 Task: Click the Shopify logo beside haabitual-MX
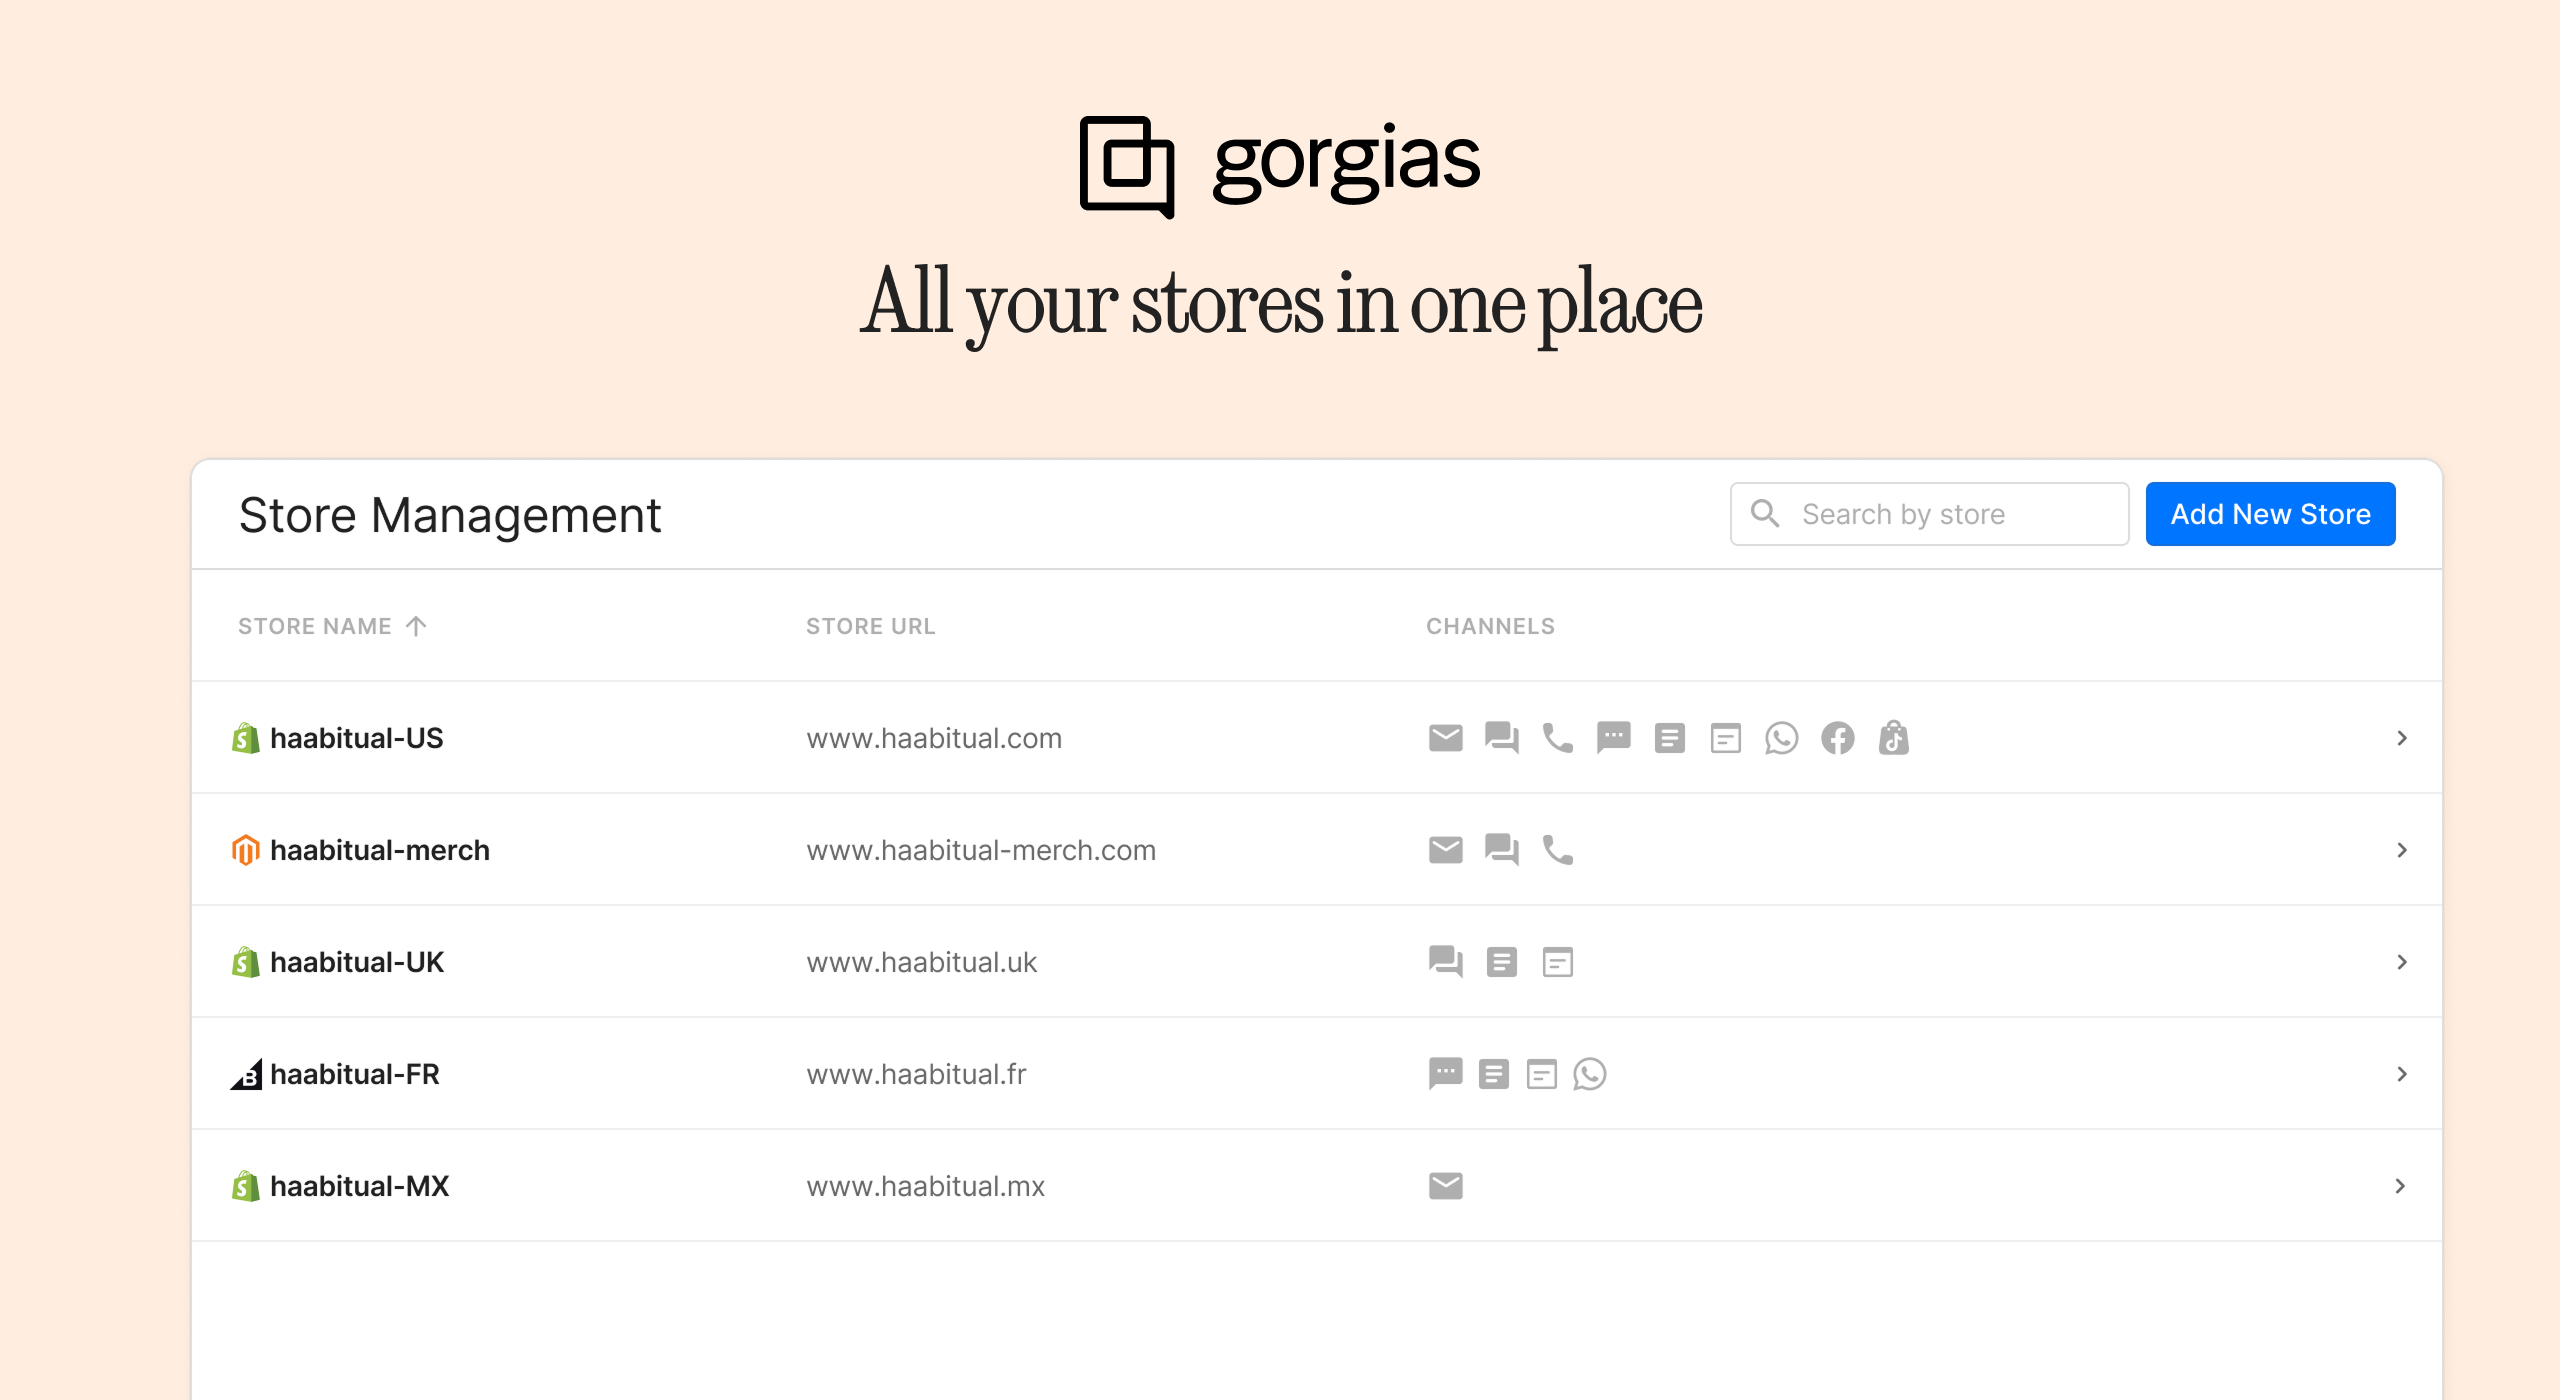point(246,1186)
